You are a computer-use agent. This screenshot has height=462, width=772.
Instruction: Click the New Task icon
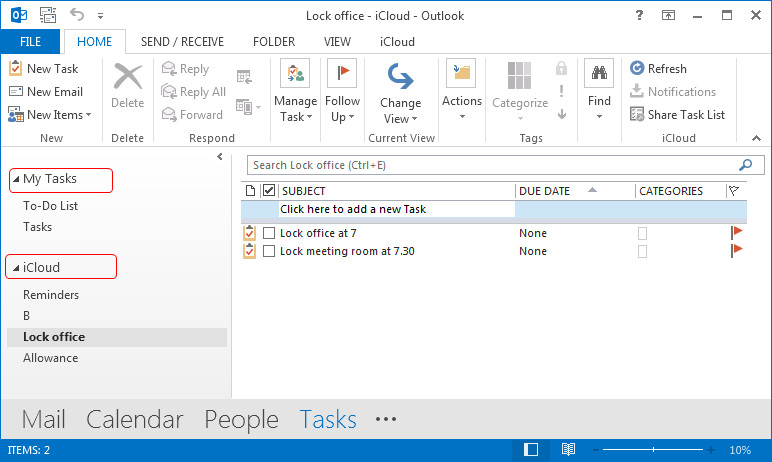[16, 69]
